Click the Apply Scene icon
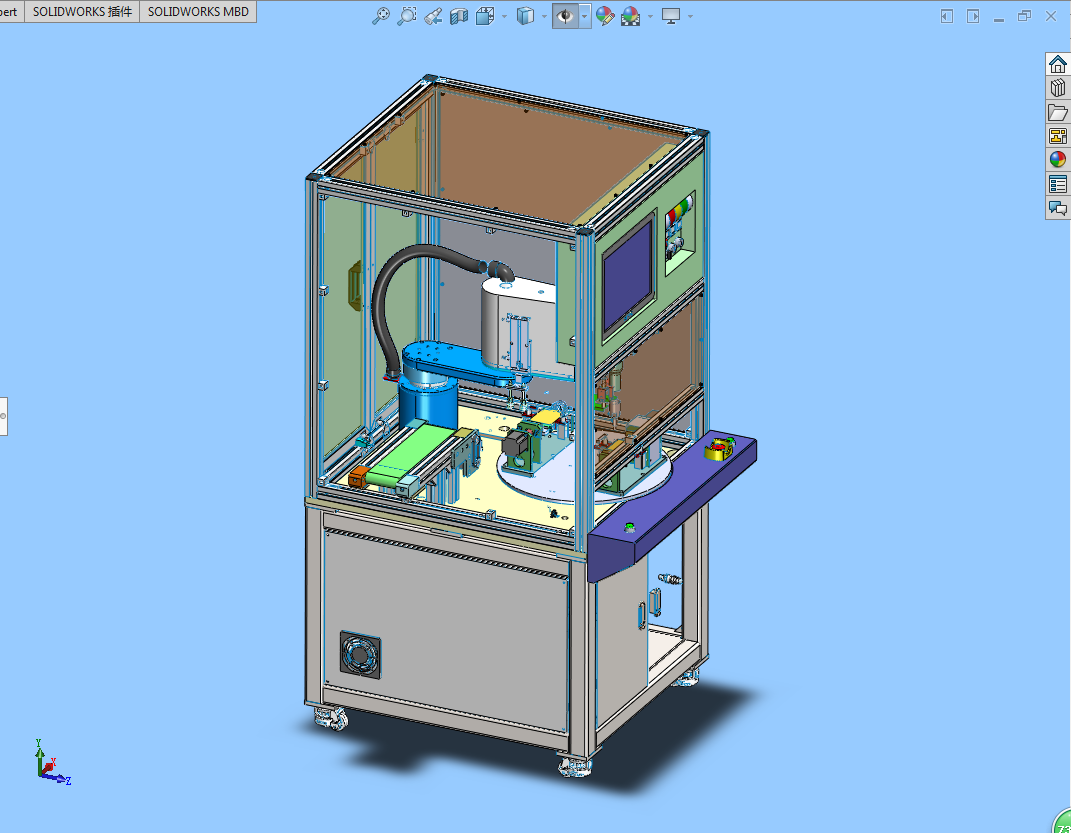This screenshot has height=833, width=1071. [x=630, y=16]
